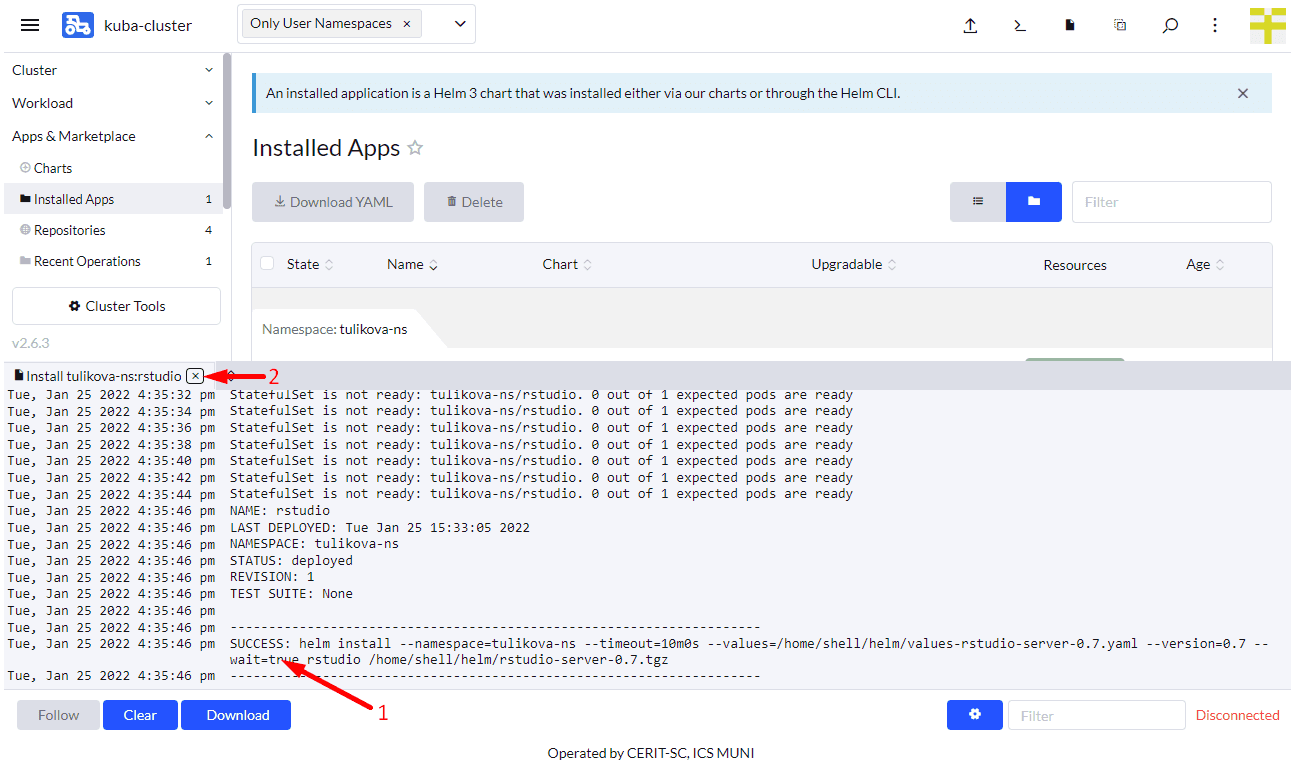Click the blue log settings gear button

[975, 715]
